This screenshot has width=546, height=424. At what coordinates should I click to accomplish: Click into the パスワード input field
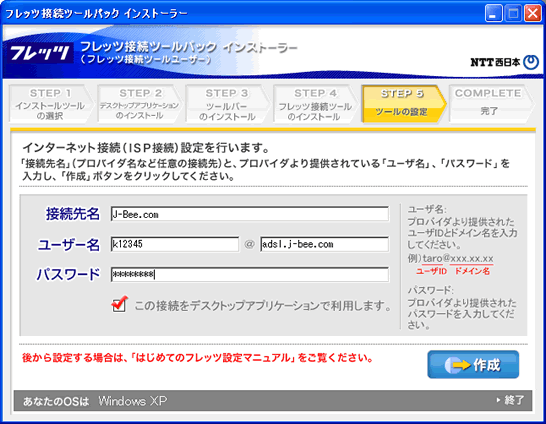250,274
